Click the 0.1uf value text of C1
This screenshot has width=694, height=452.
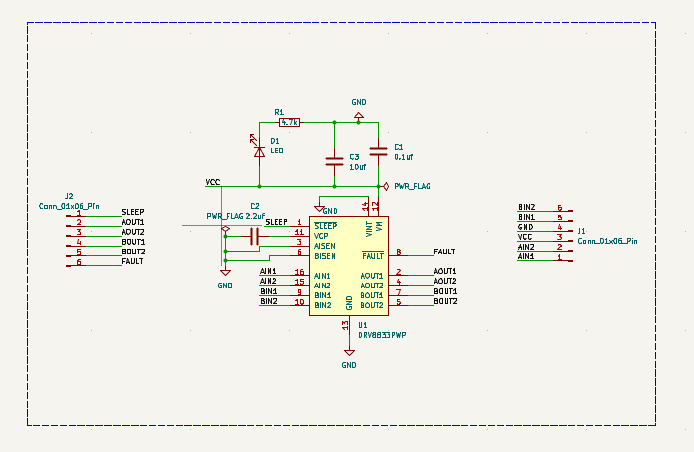pos(404,157)
